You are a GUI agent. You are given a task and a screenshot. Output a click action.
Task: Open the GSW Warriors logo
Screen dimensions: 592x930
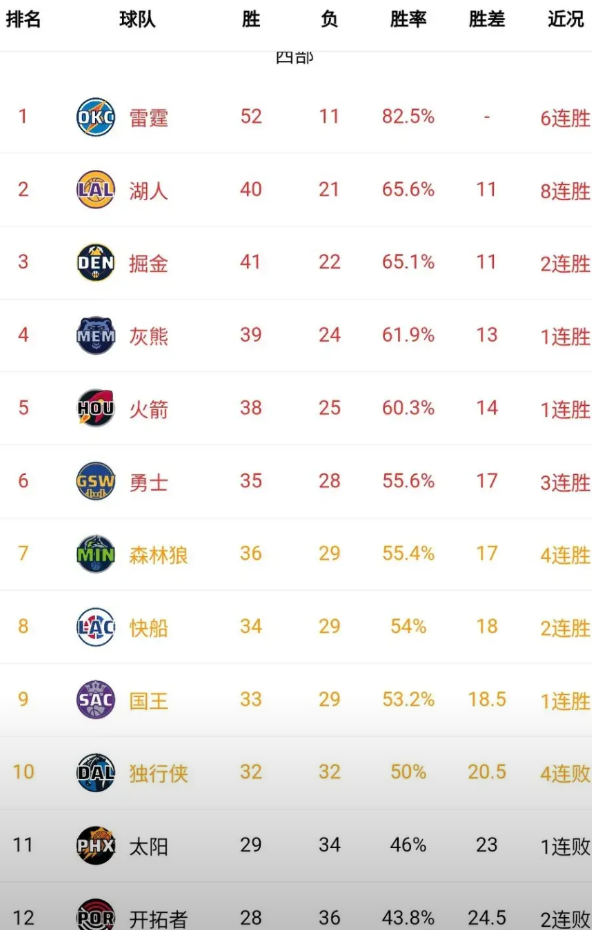point(96,481)
